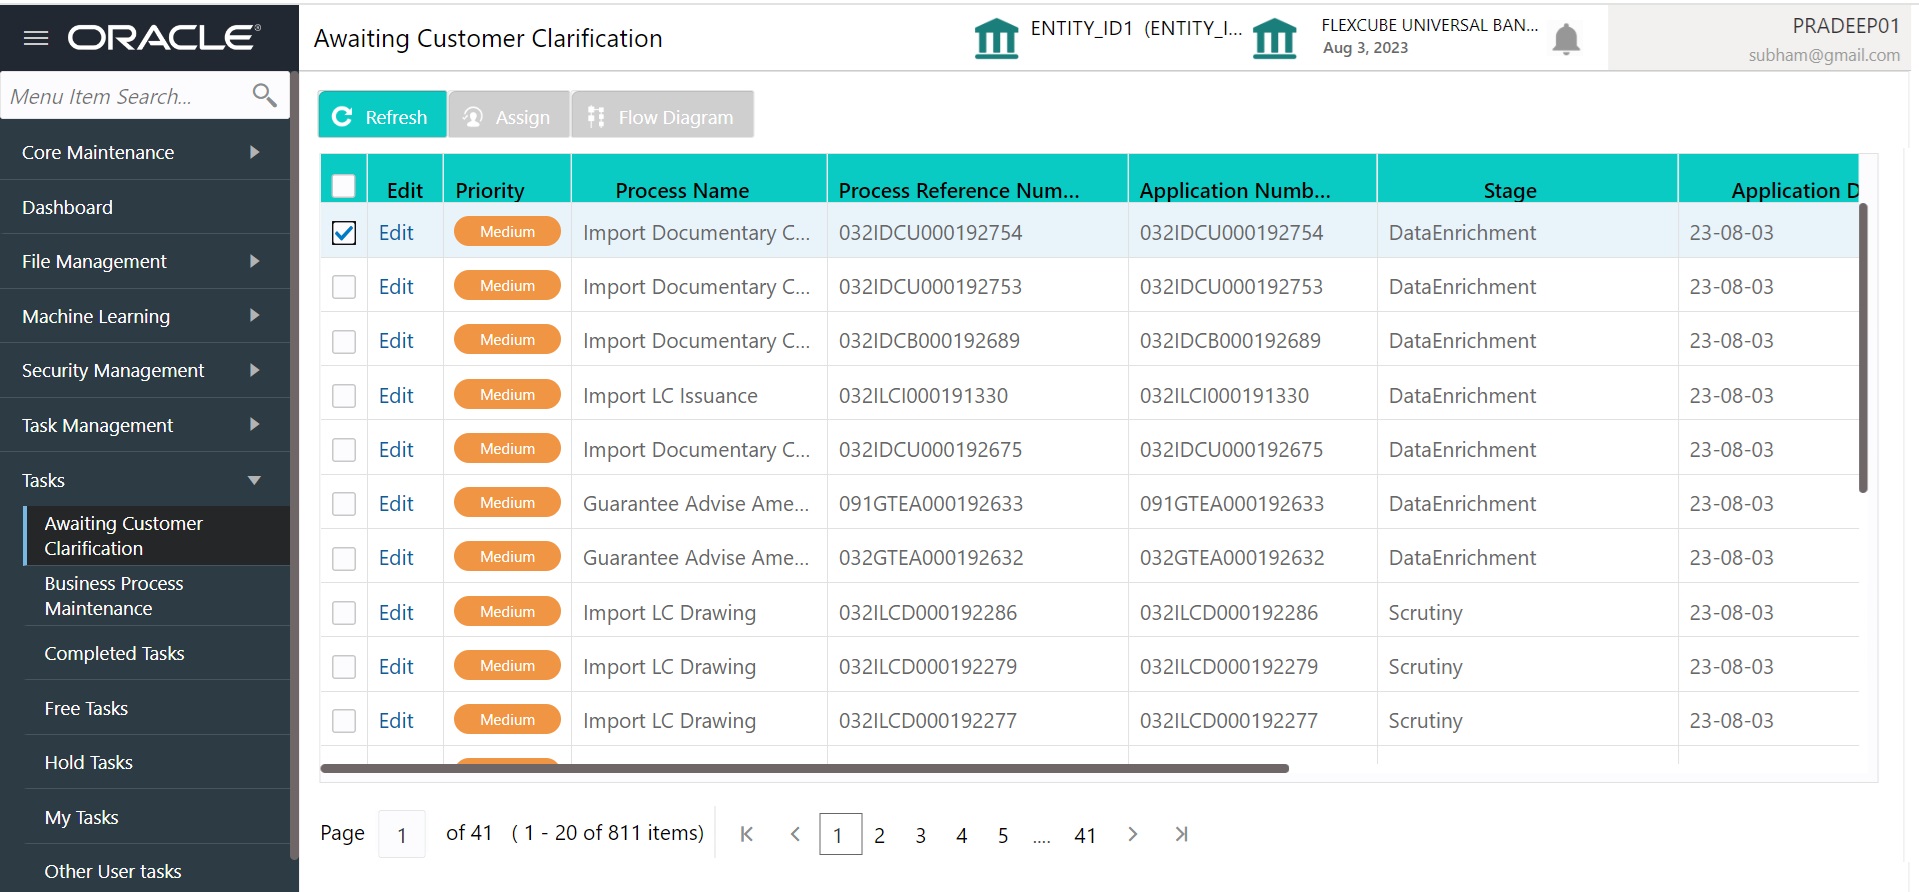Open Hold Tasks list

(x=156, y=762)
